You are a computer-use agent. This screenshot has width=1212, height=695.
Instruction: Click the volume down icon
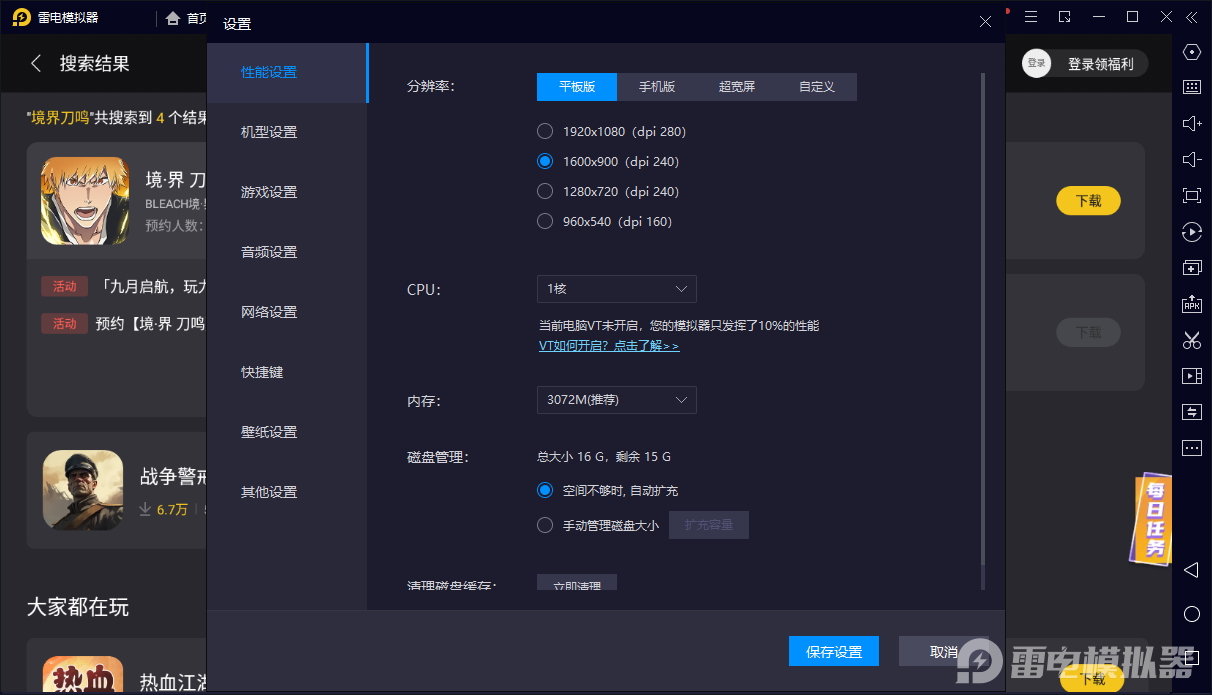point(1191,159)
